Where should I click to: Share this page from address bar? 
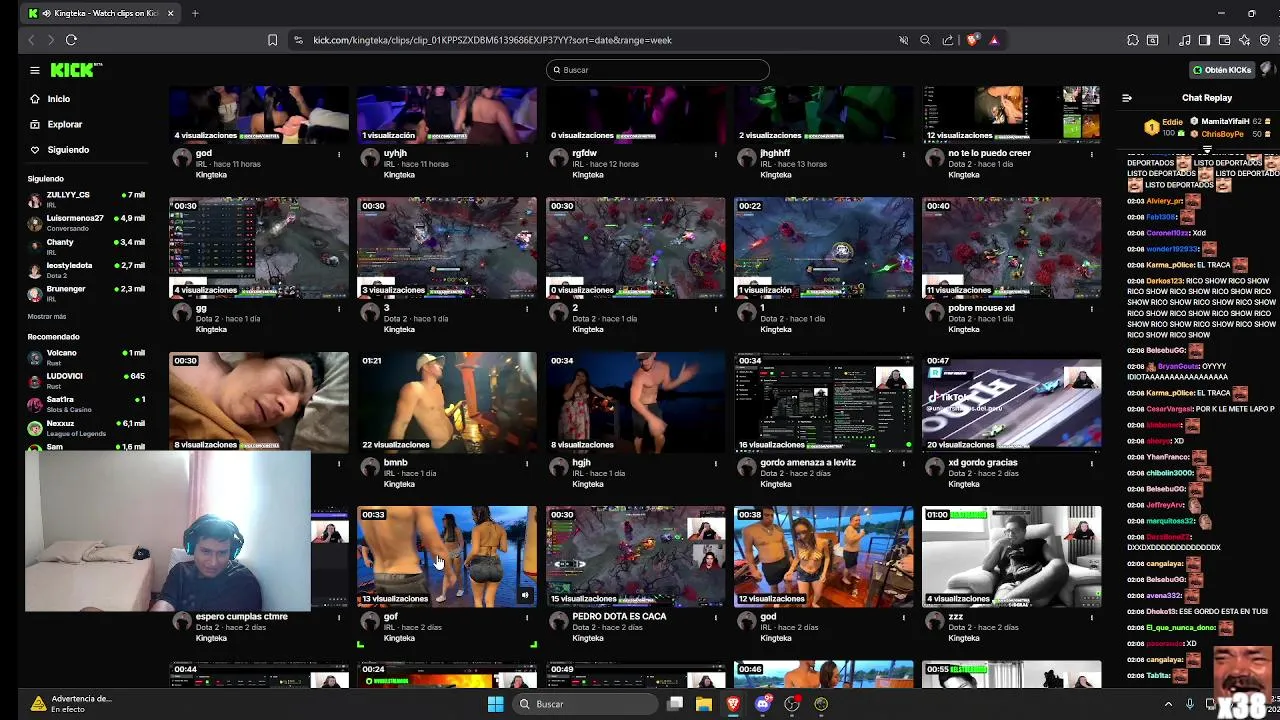point(948,40)
